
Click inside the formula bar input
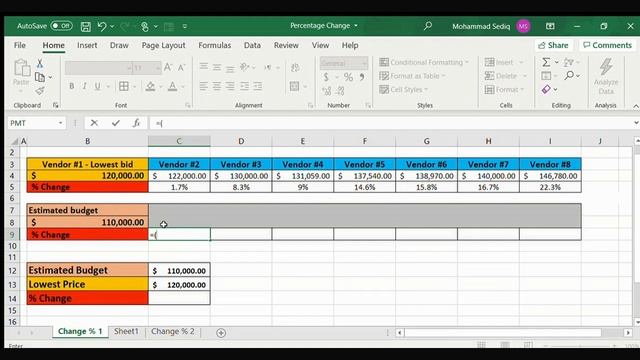[392, 123]
